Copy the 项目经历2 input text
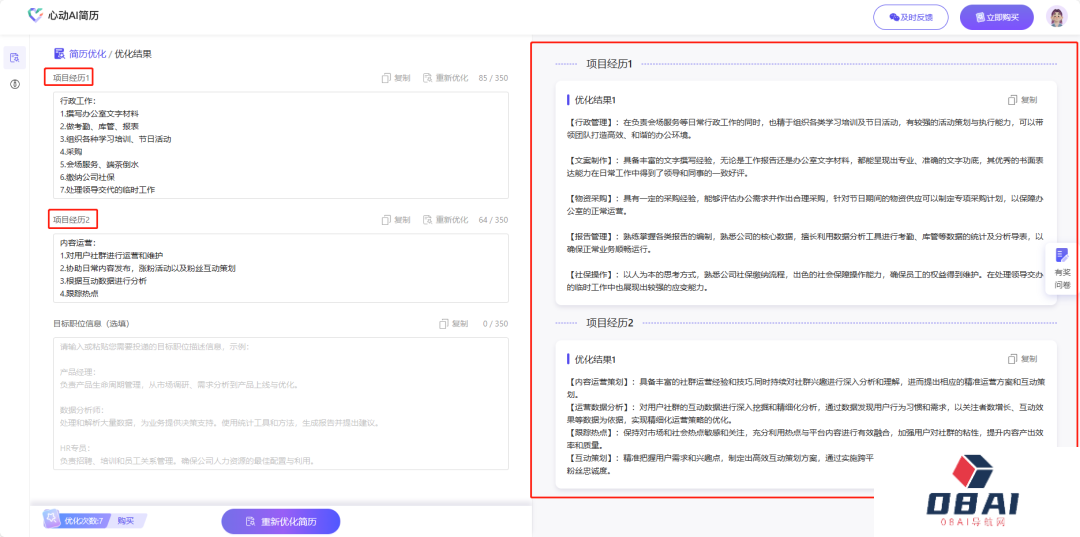Image resolution: width=1080 pixels, height=537 pixels. point(396,220)
